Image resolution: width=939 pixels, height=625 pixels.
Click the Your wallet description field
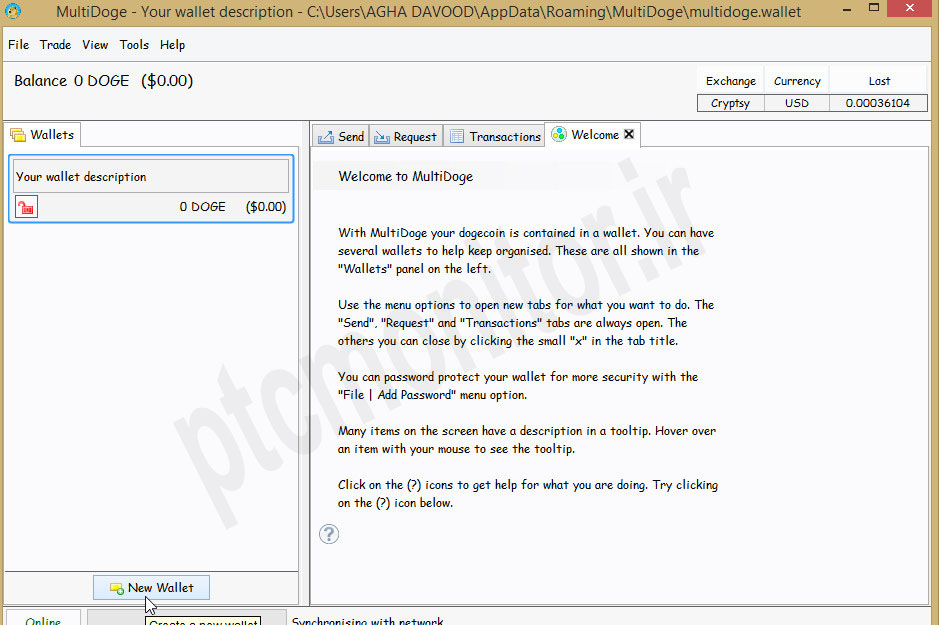coord(151,176)
